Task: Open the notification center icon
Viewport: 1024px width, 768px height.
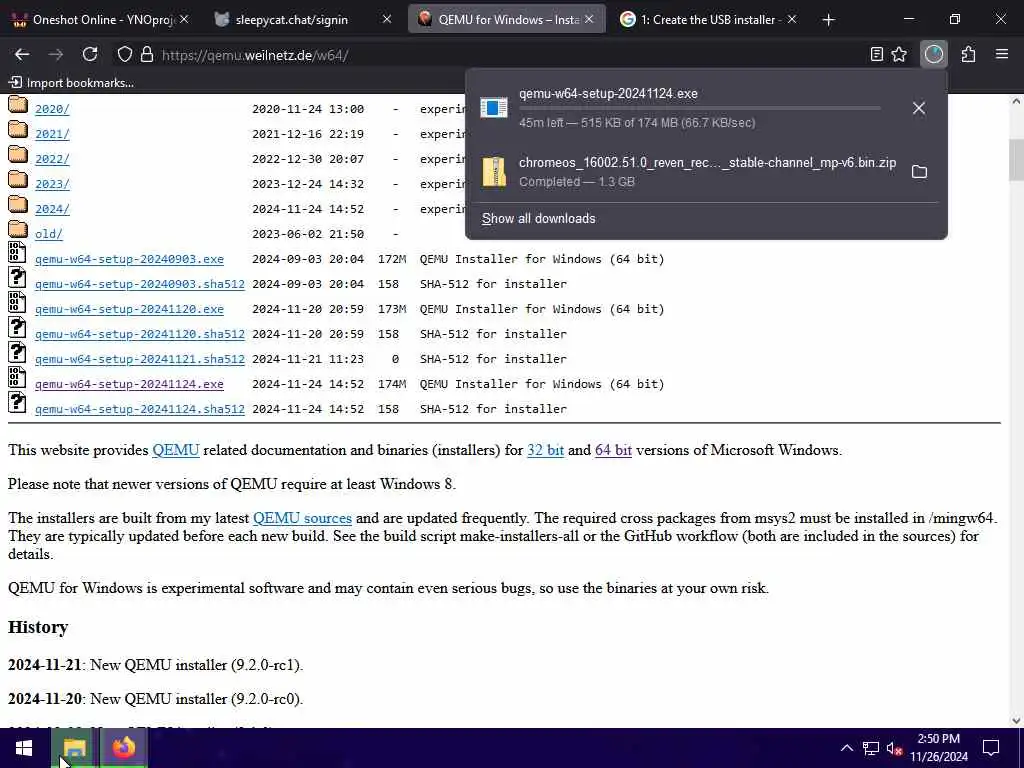Action: [991, 748]
